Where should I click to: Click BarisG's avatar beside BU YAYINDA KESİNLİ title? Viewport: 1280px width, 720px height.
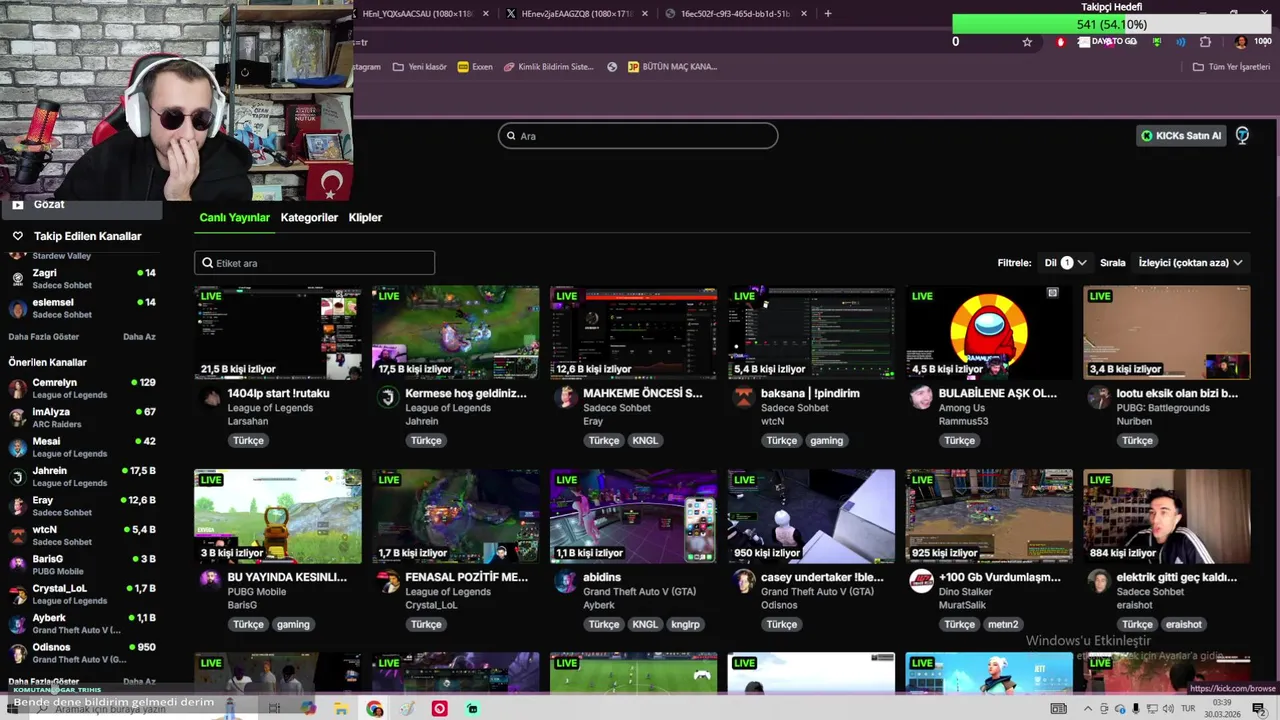tap(210, 581)
